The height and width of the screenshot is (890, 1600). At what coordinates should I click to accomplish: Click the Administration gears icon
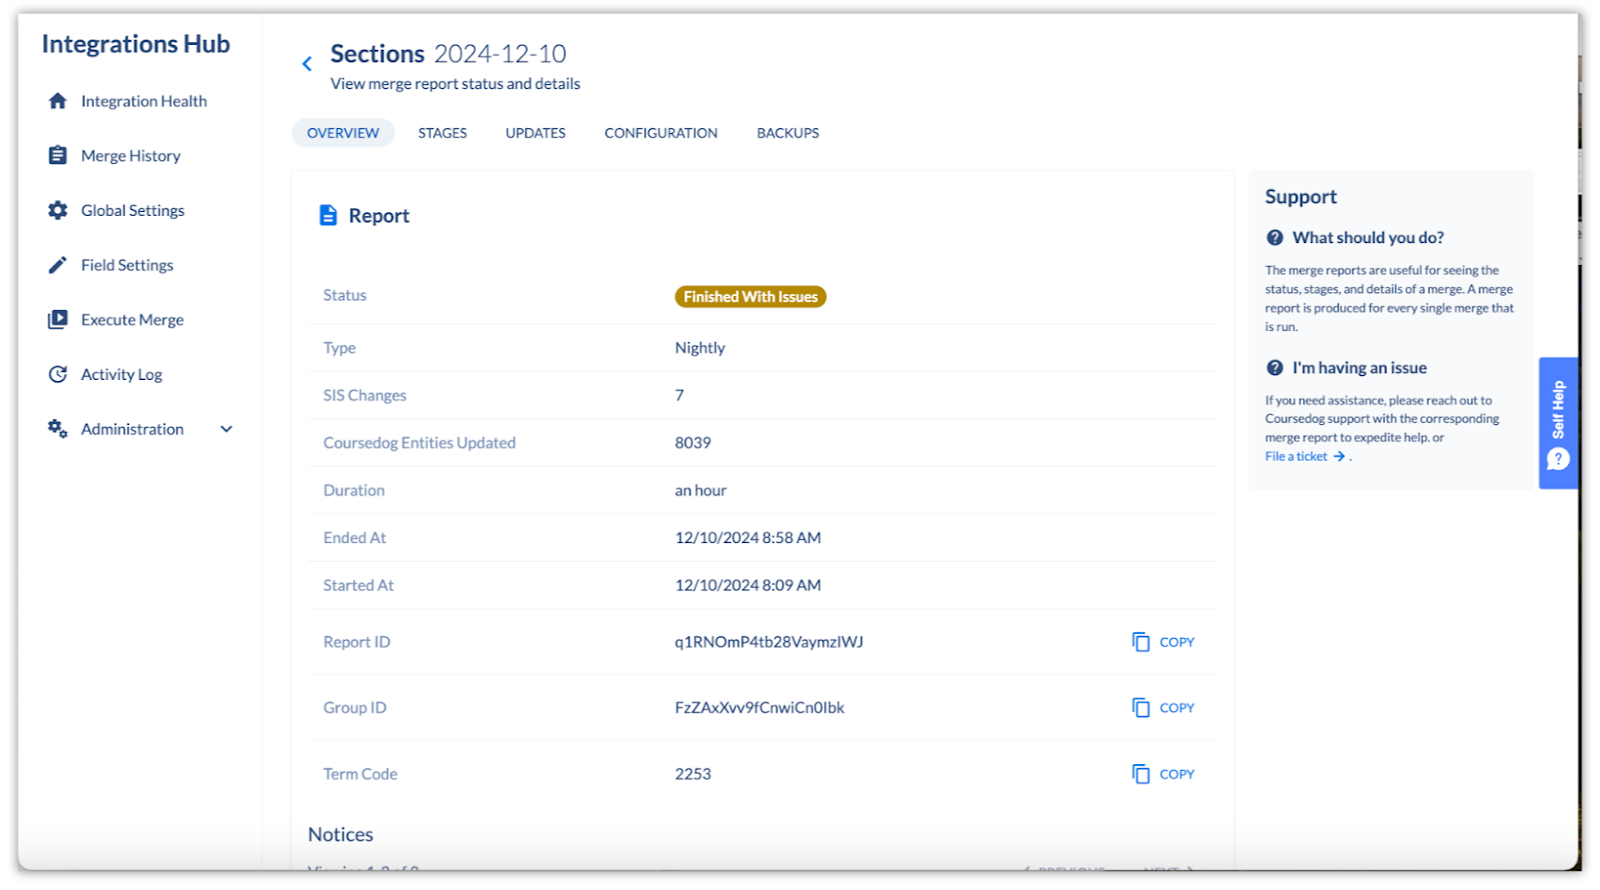(58, 429)
